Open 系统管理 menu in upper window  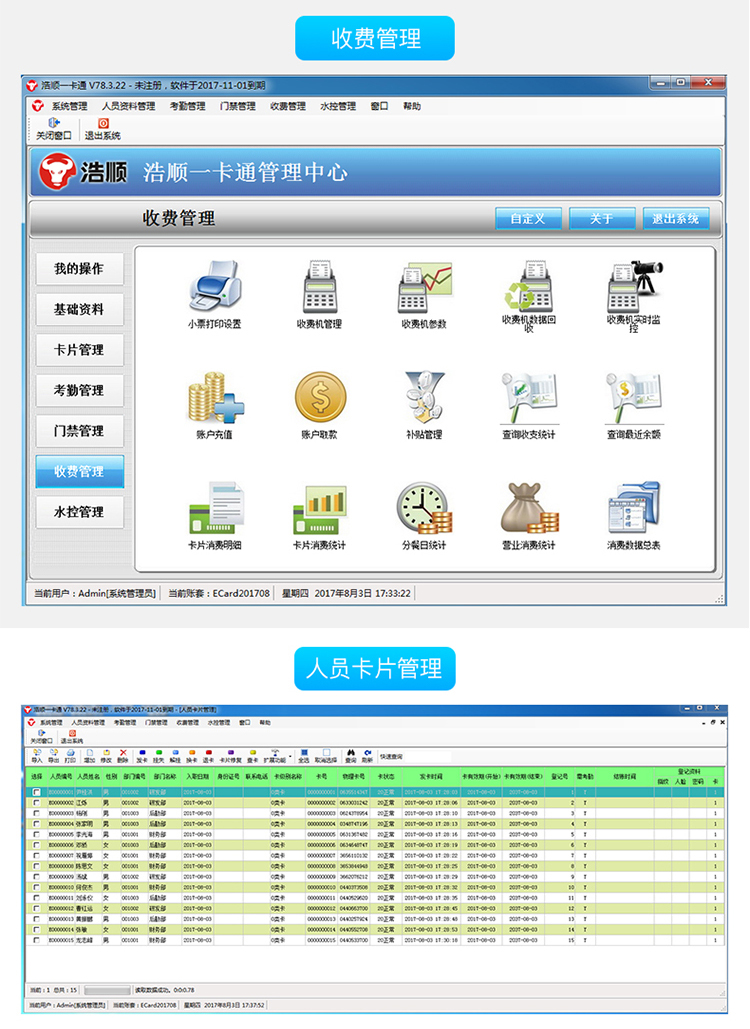[69, 106]
